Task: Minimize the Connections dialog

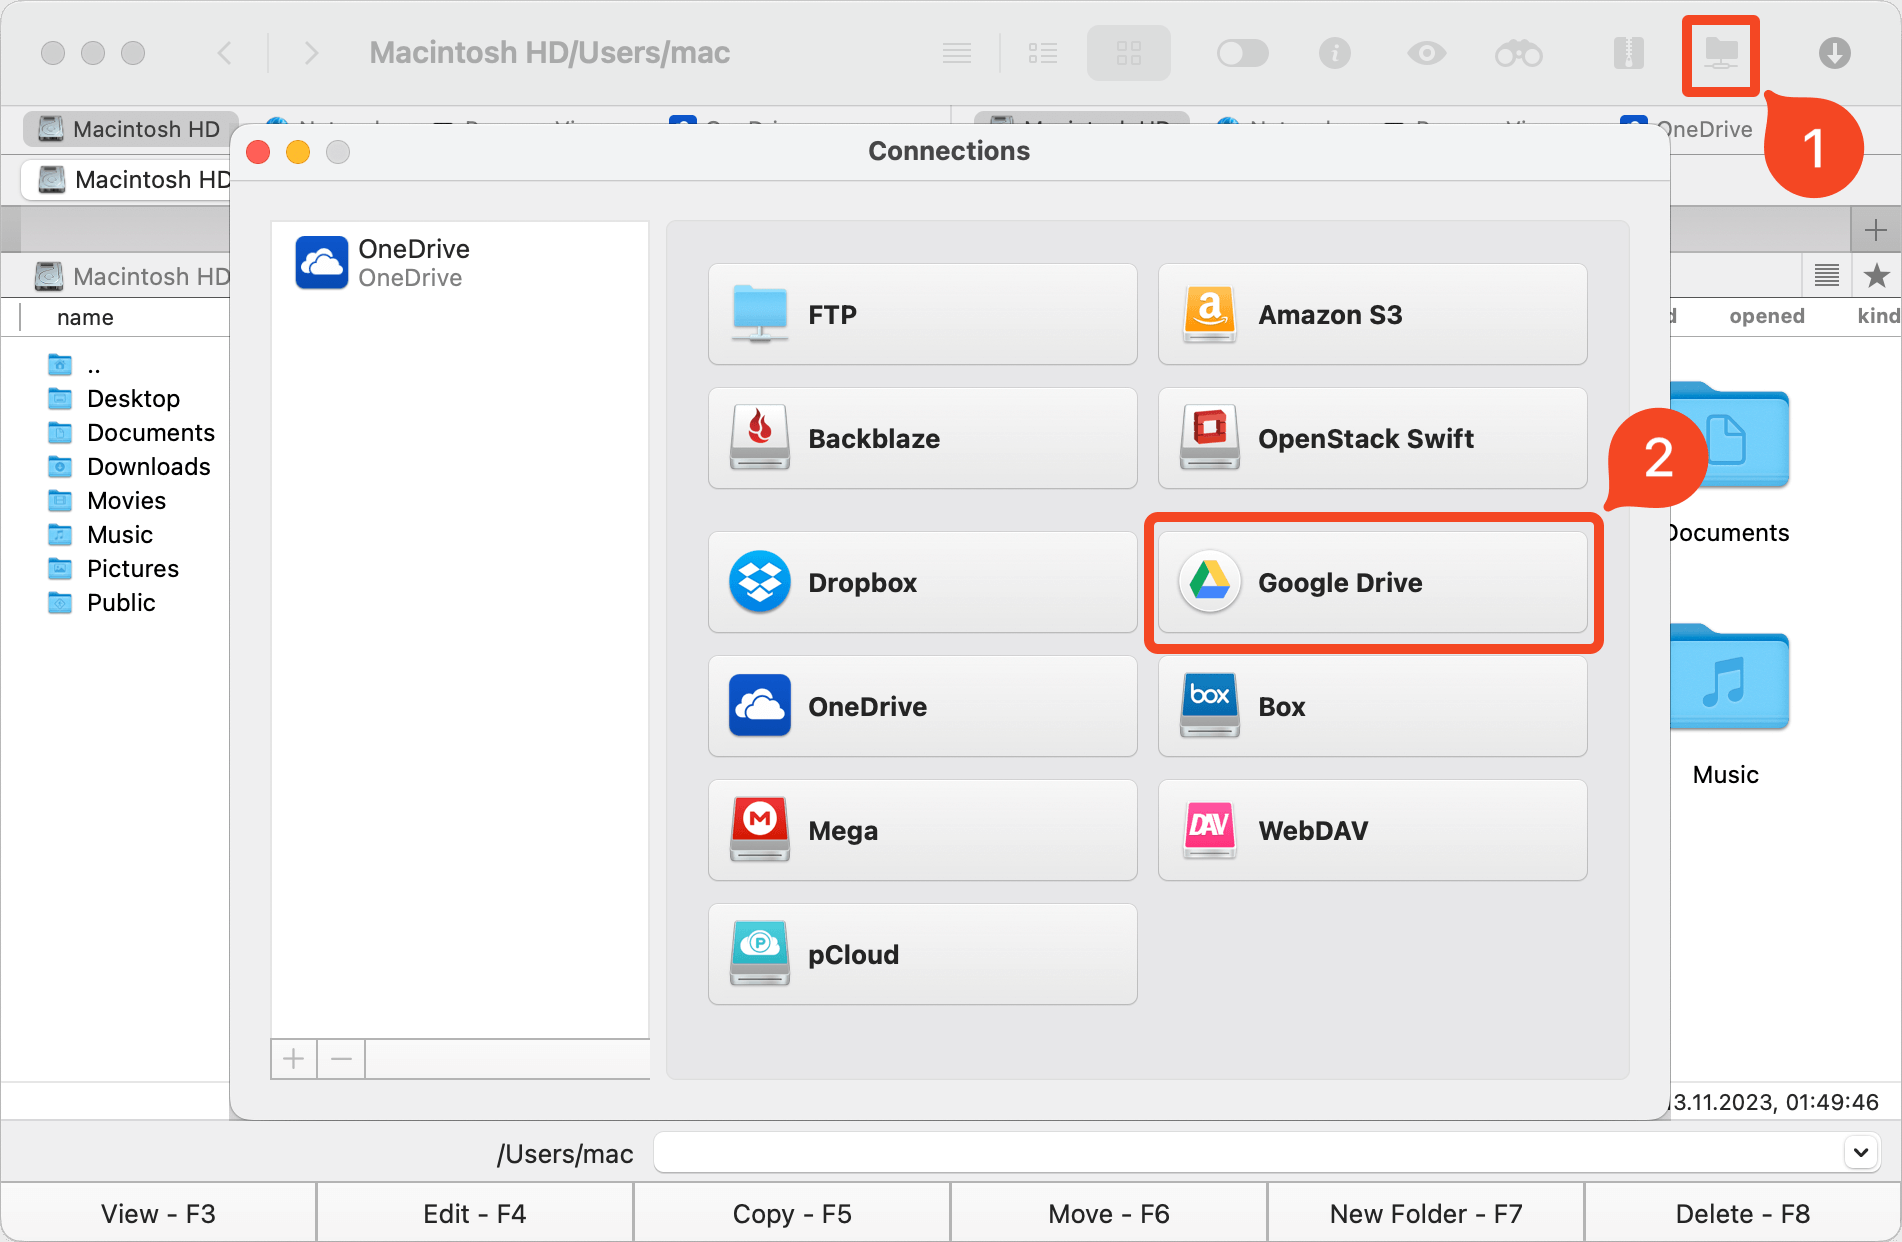Action: [298, 152]
